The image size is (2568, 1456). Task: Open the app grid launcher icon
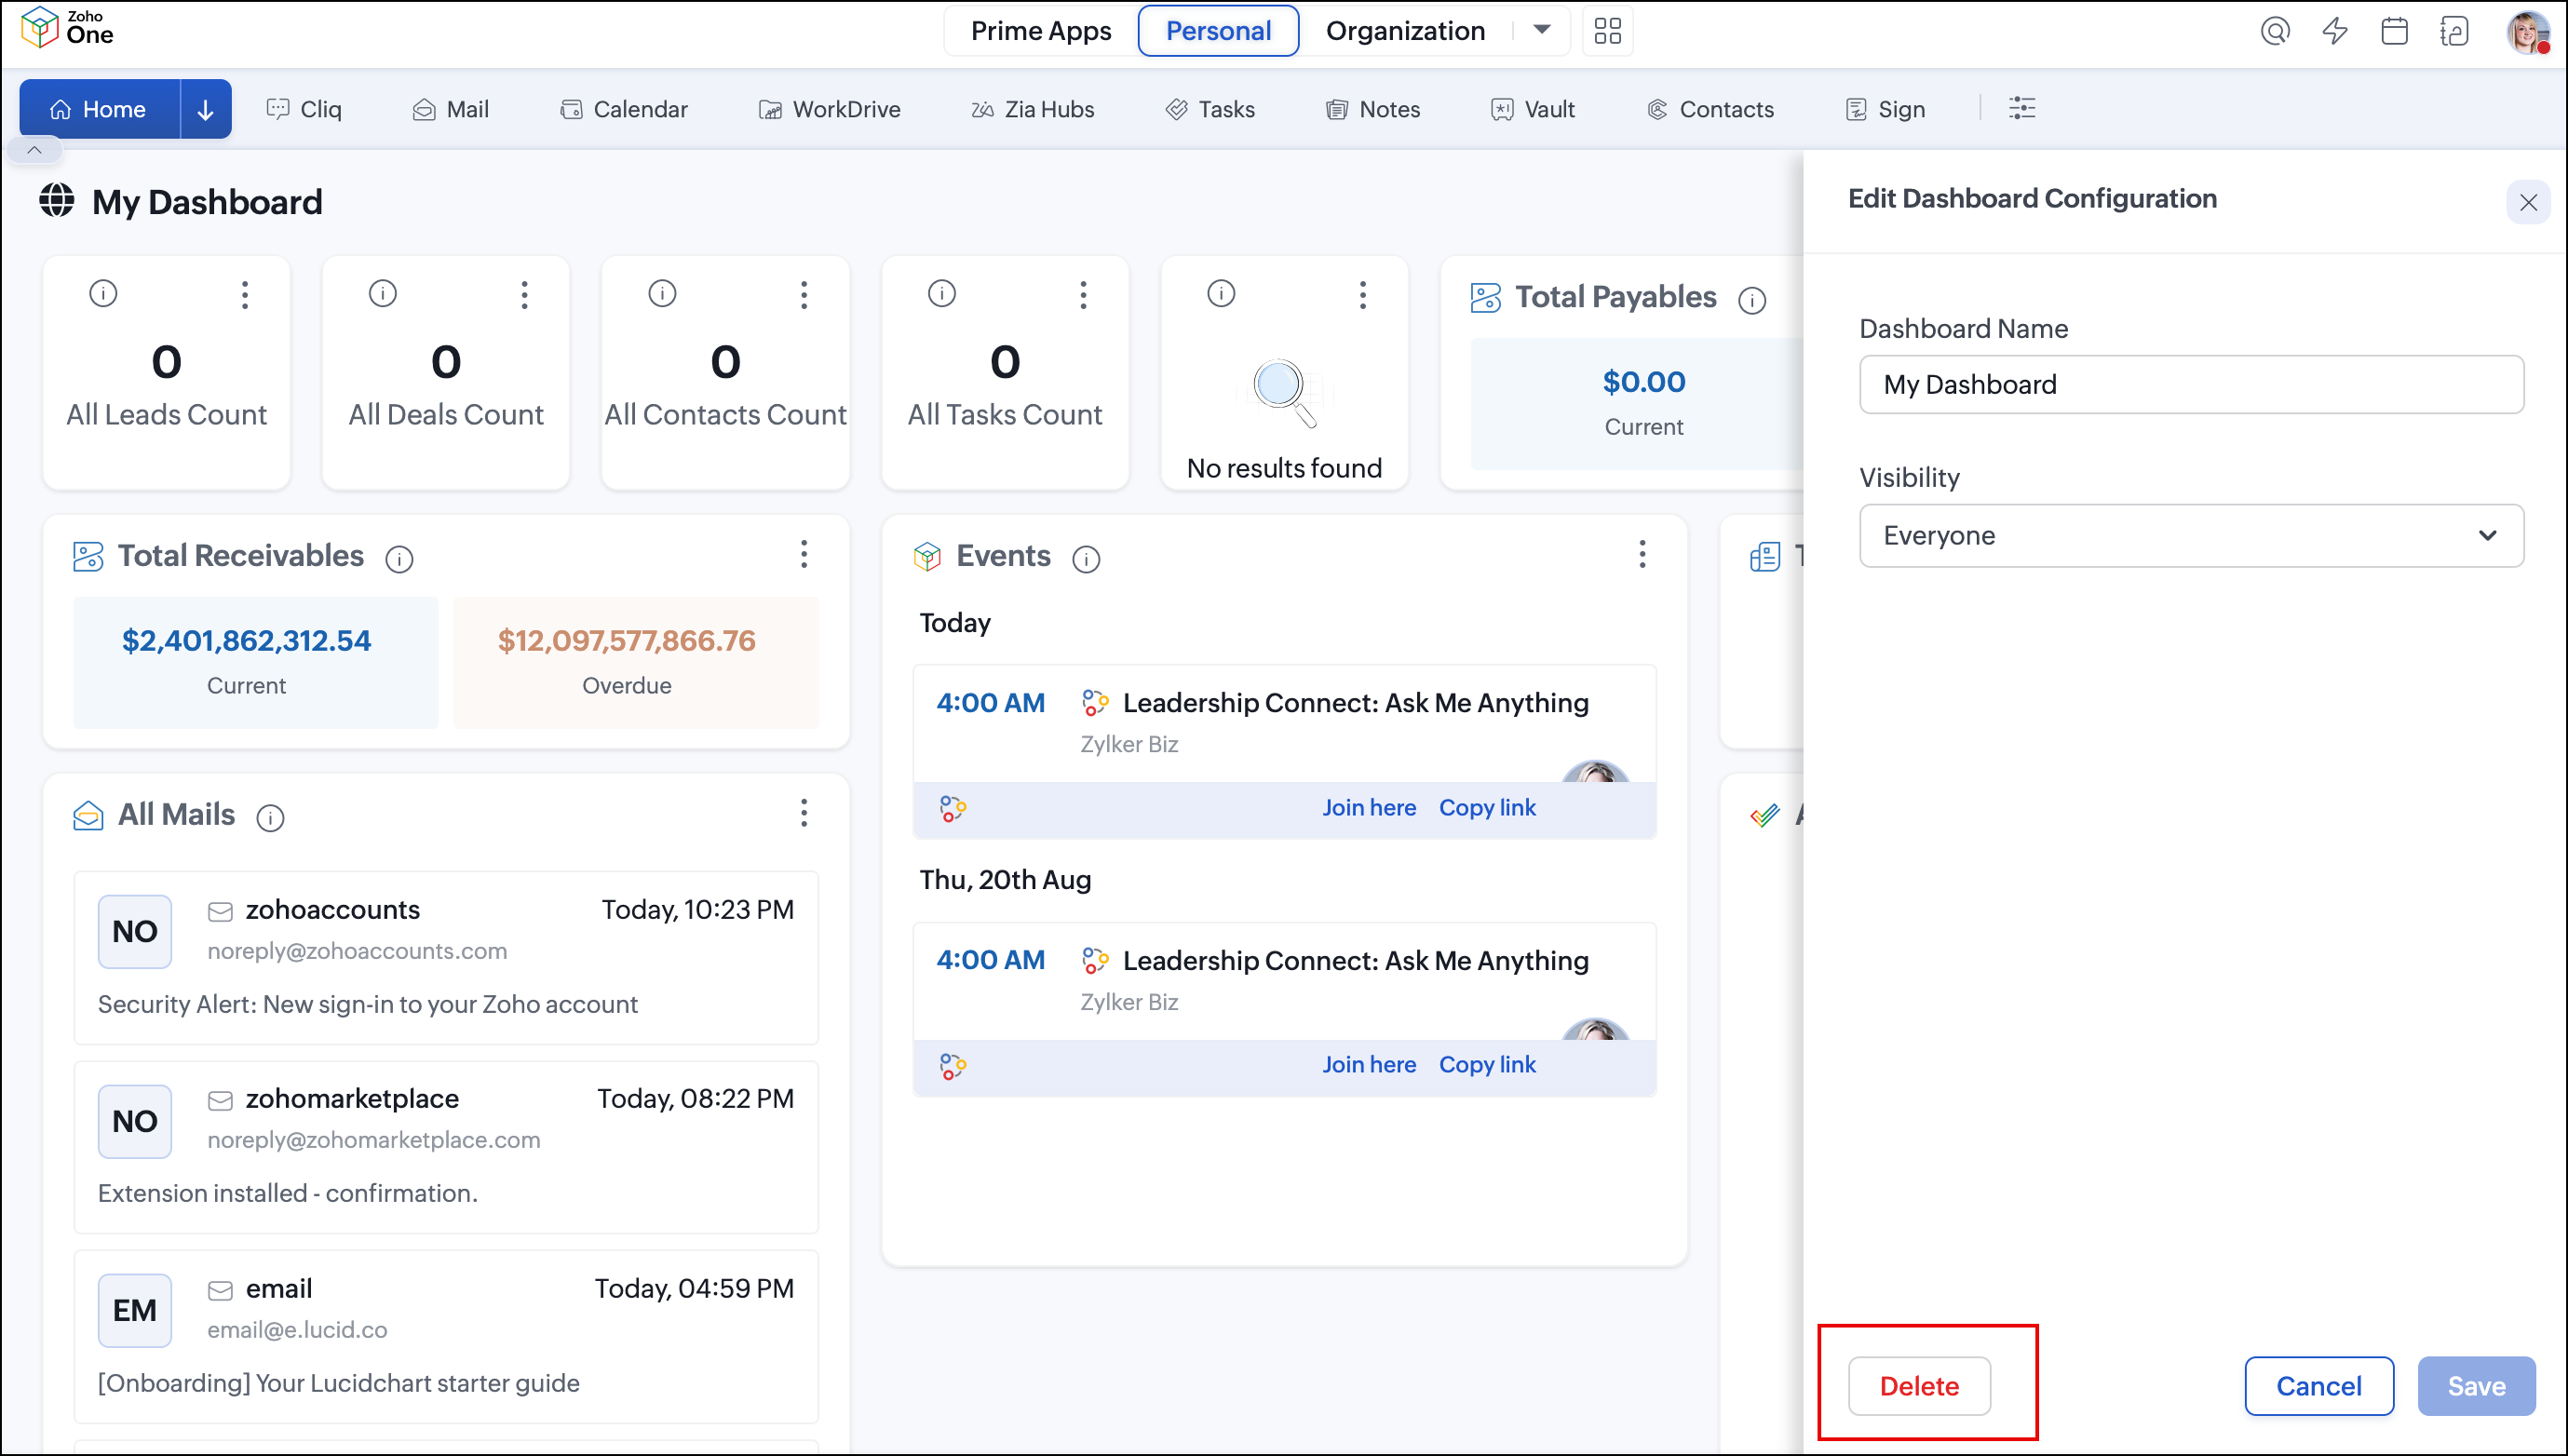click(x=1607, y=31)
